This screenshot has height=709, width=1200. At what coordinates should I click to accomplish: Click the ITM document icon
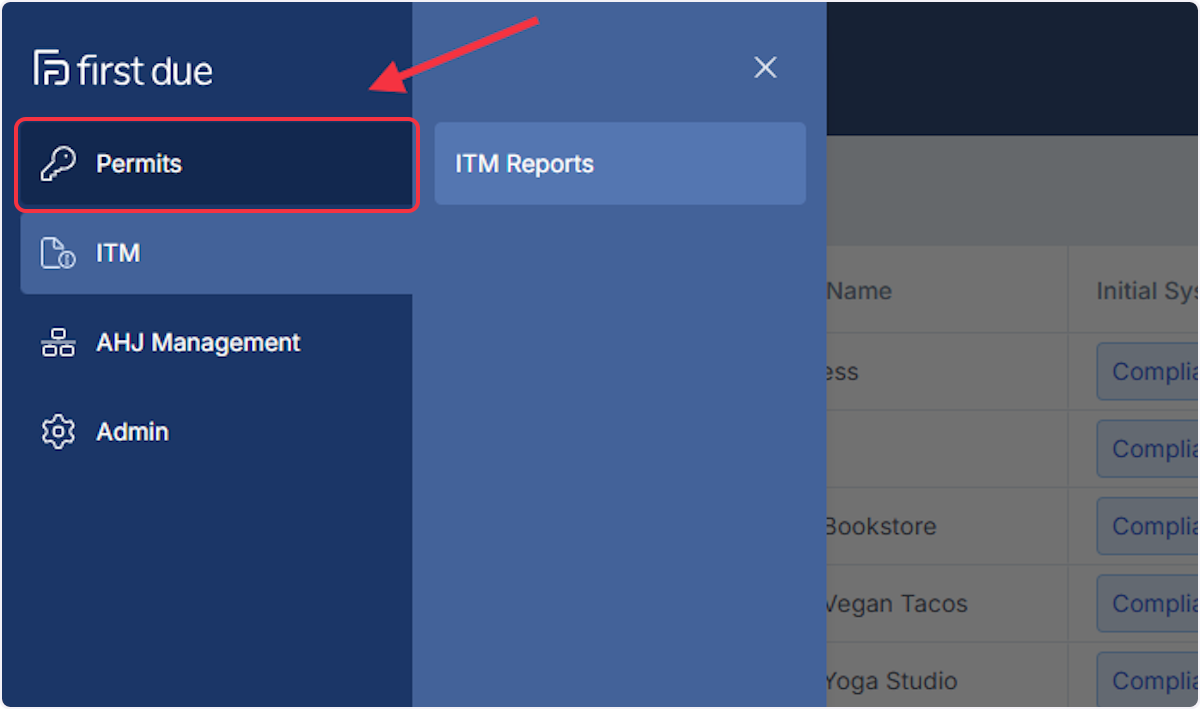tap(58, 253)
